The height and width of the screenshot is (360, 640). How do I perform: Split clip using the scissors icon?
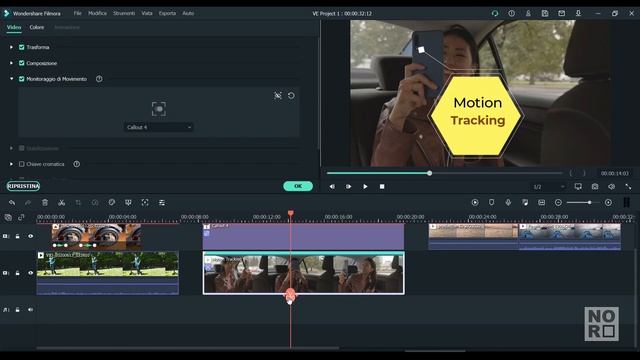click(x=62, y=202)
